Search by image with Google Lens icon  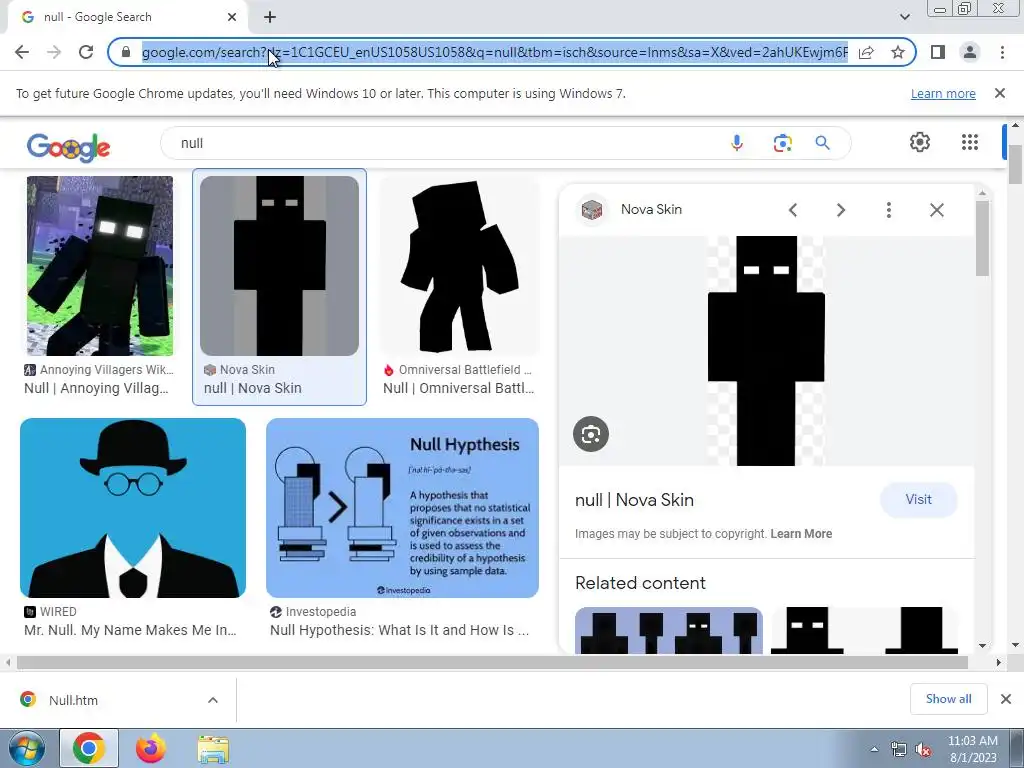pos(782,142)
